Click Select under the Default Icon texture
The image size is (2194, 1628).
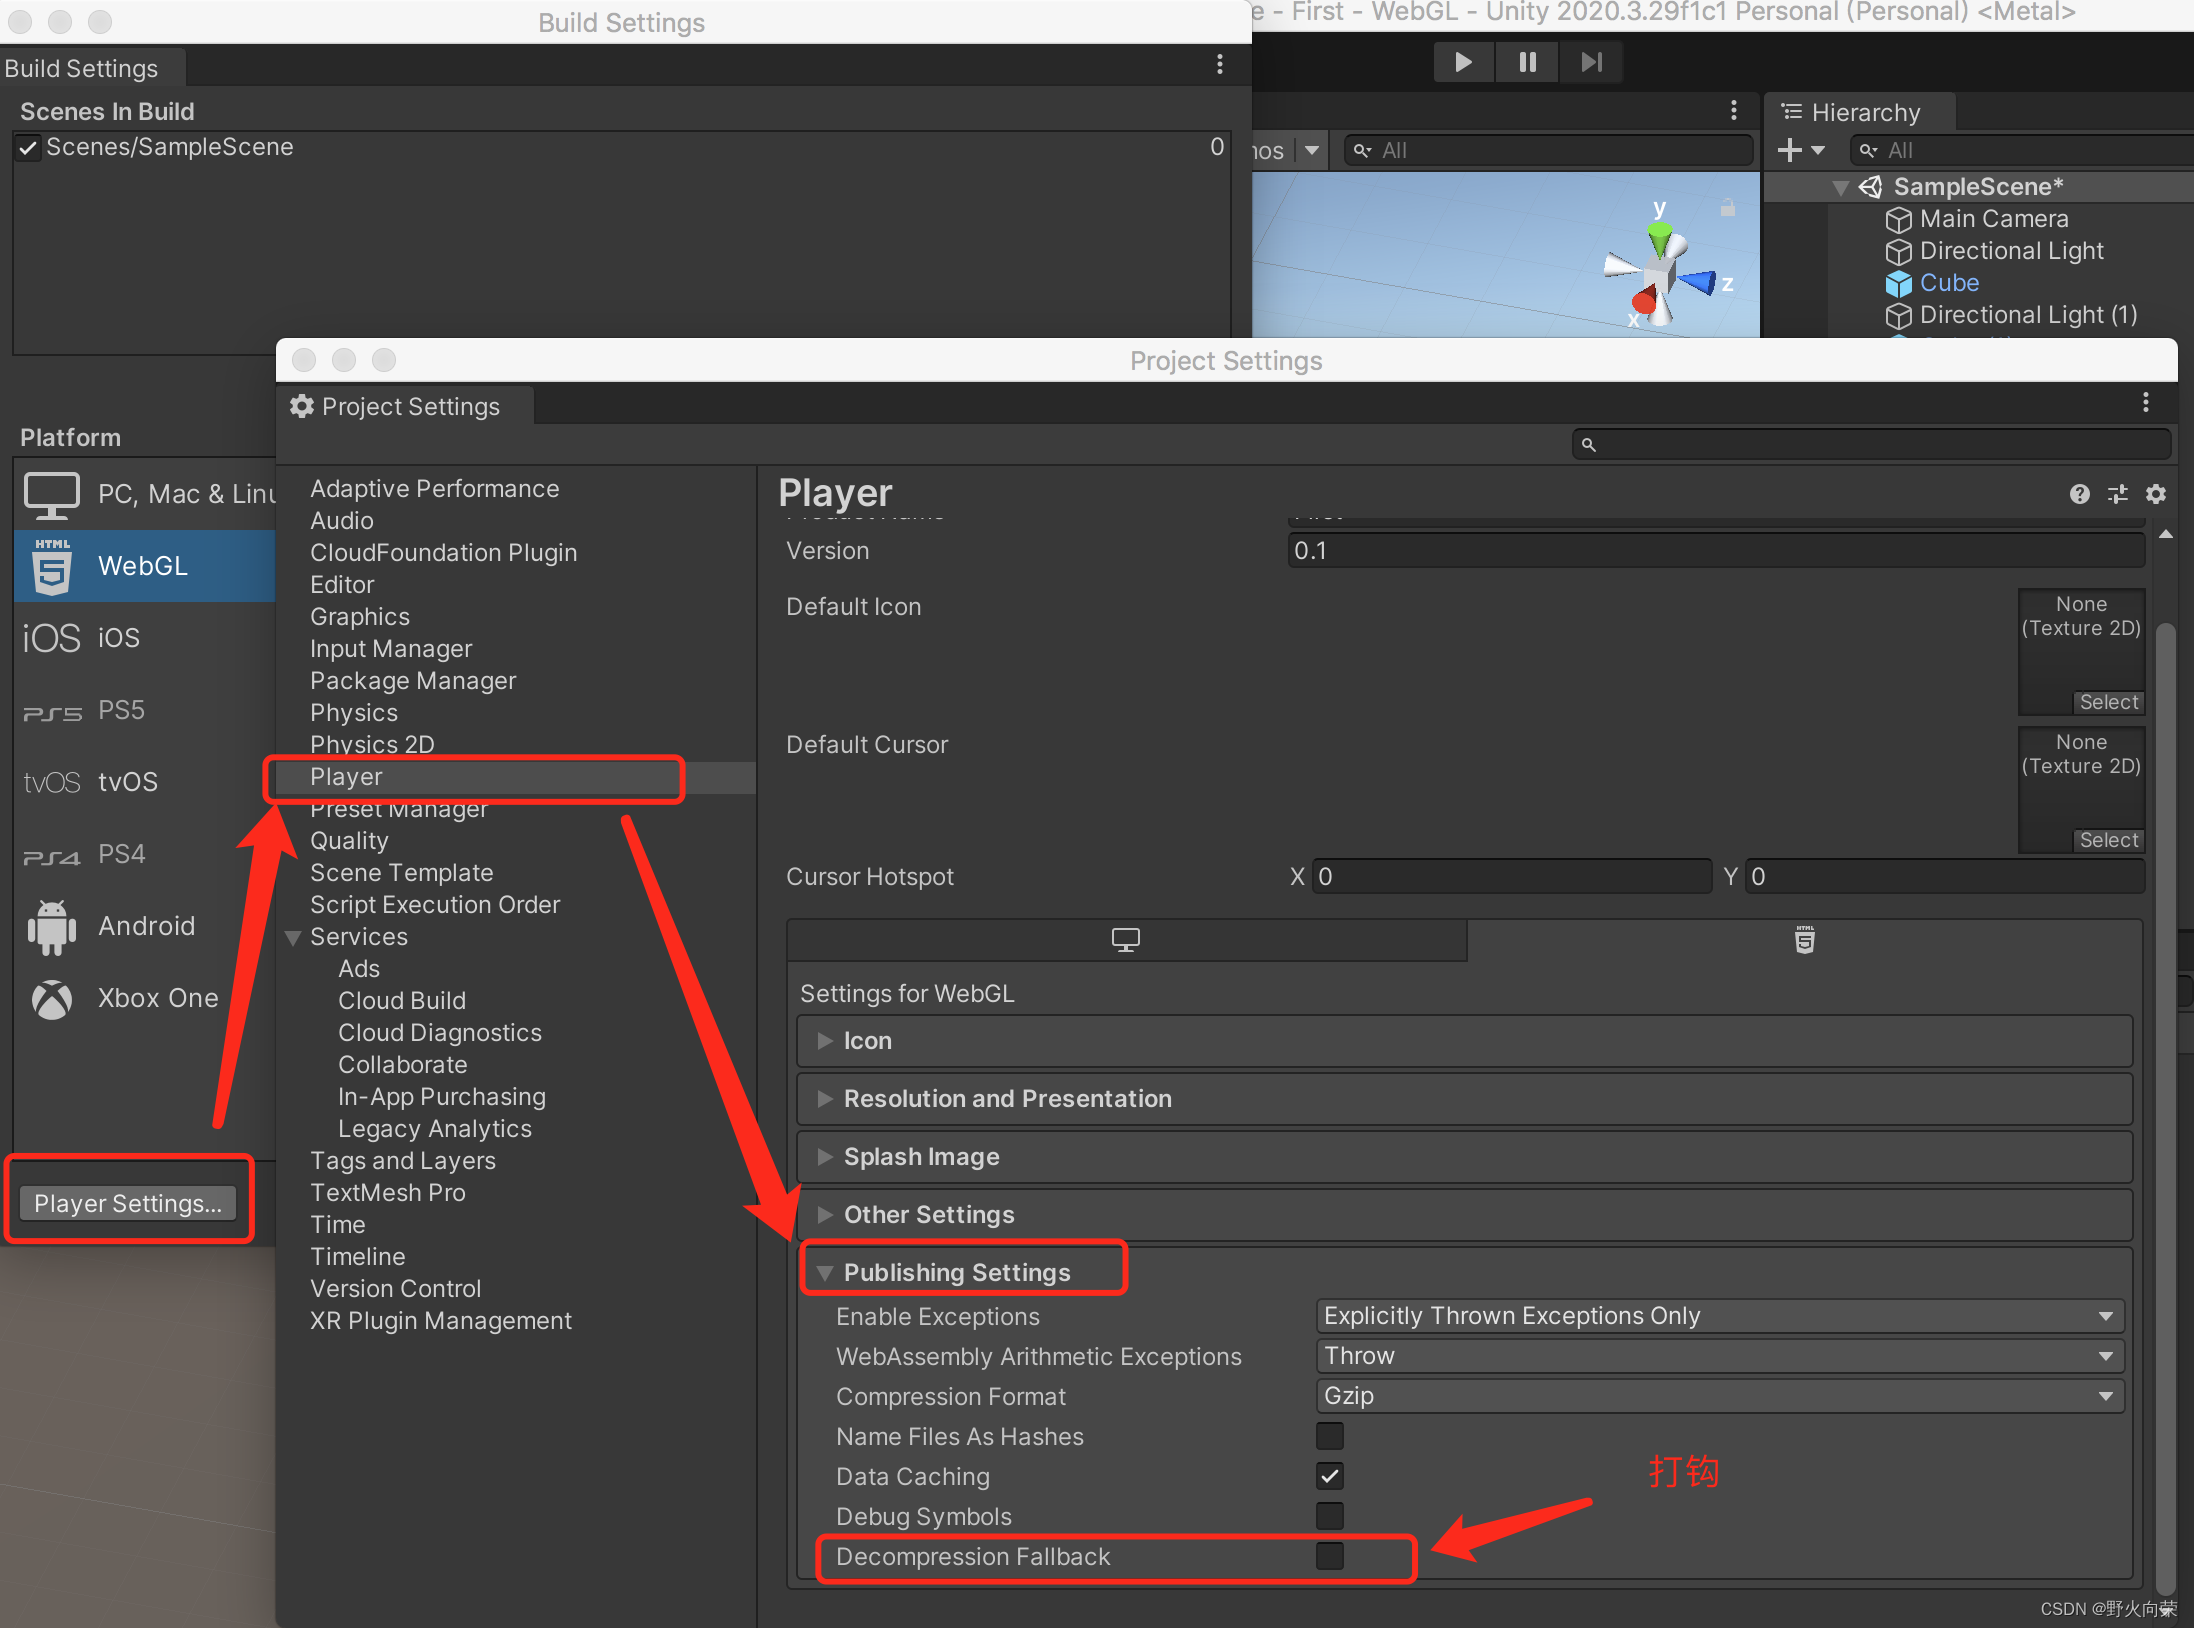point(2109,701)
